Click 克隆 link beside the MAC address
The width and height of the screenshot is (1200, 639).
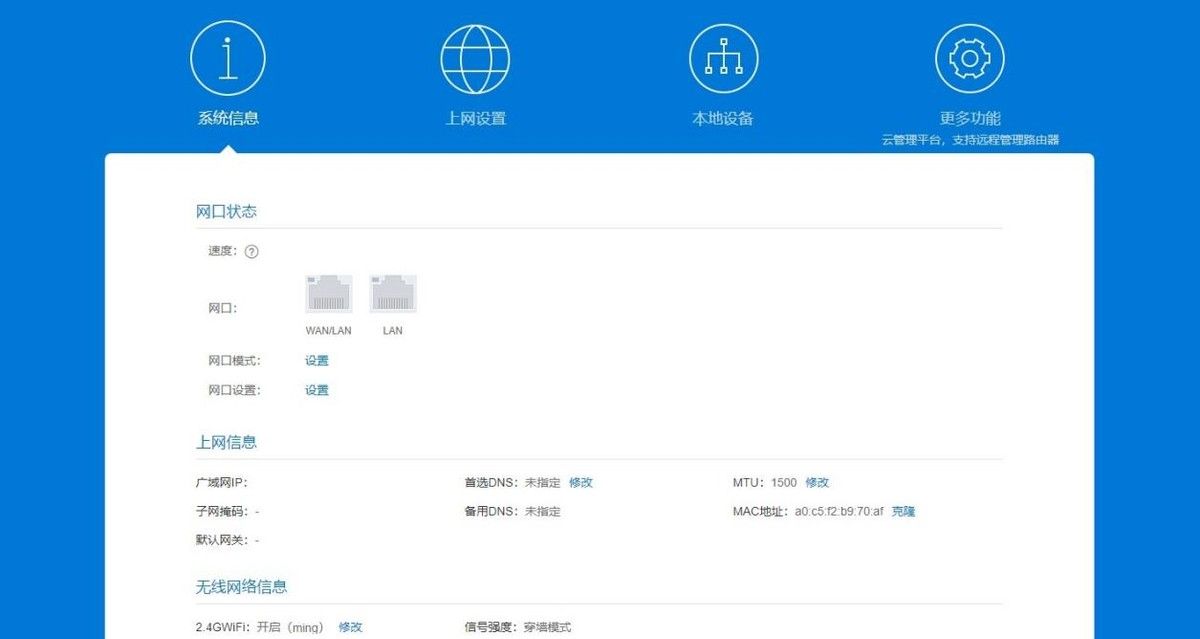coord(903,512)
